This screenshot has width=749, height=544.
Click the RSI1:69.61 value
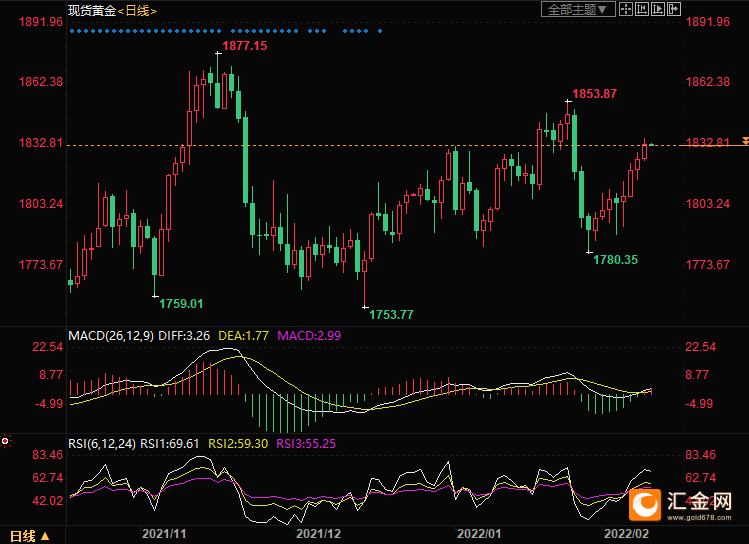(x=170, y=444)
